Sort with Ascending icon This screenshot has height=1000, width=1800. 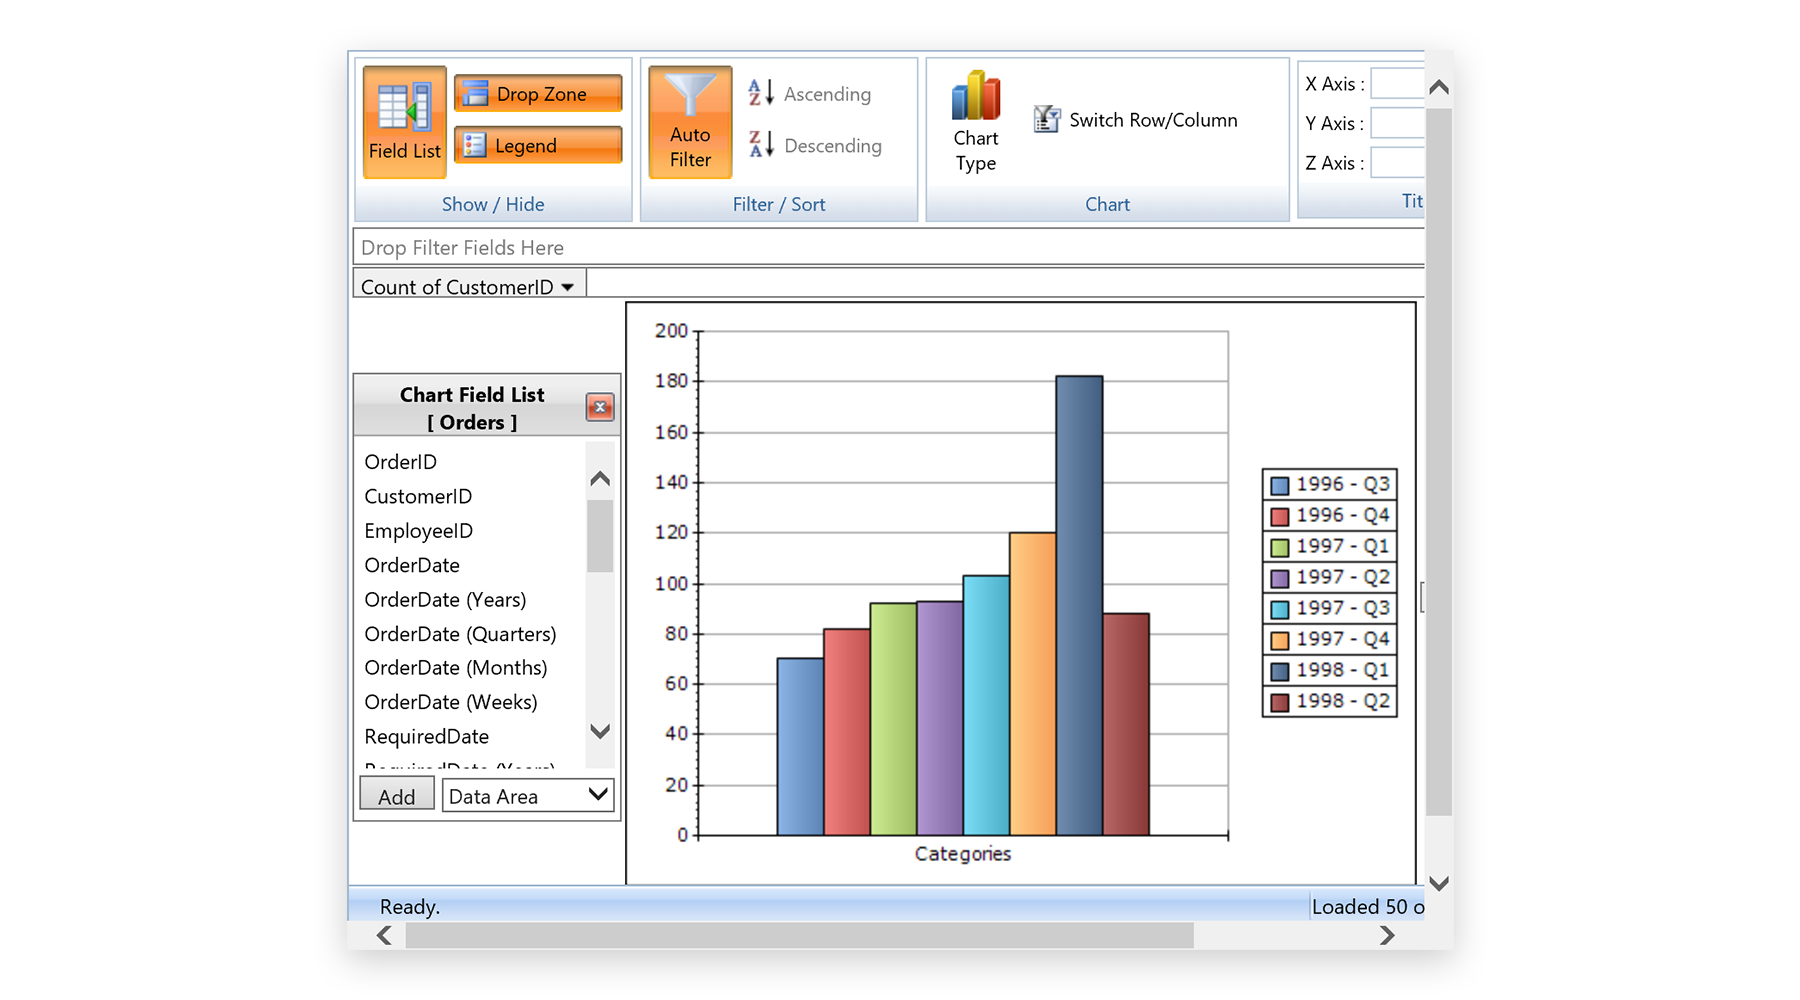point(761,93)
